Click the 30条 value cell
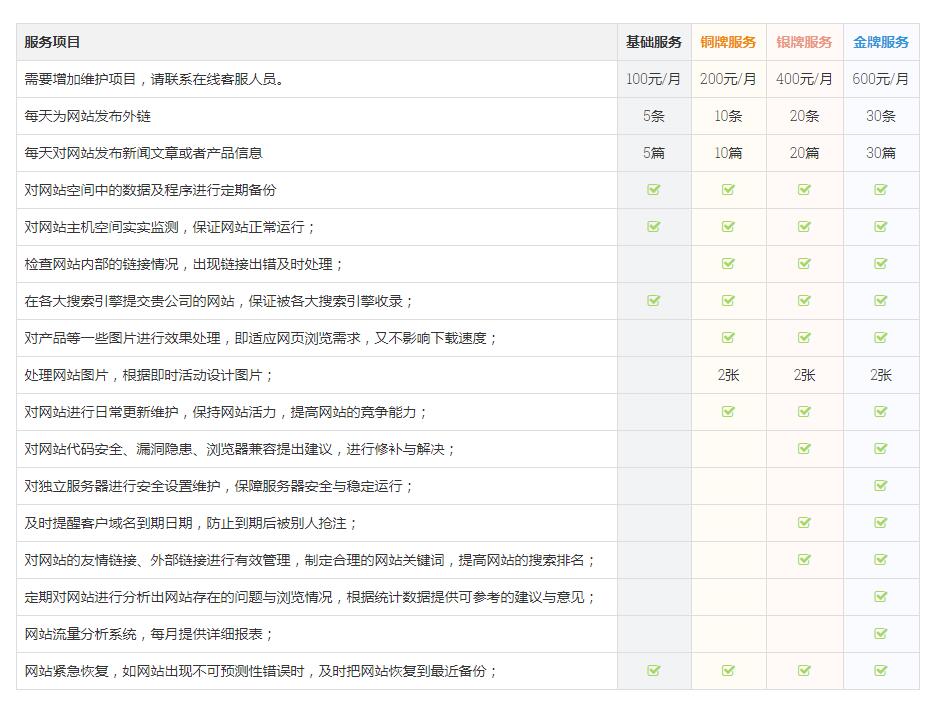This screenshot has width=941, height=712. [x=880, y=116]
